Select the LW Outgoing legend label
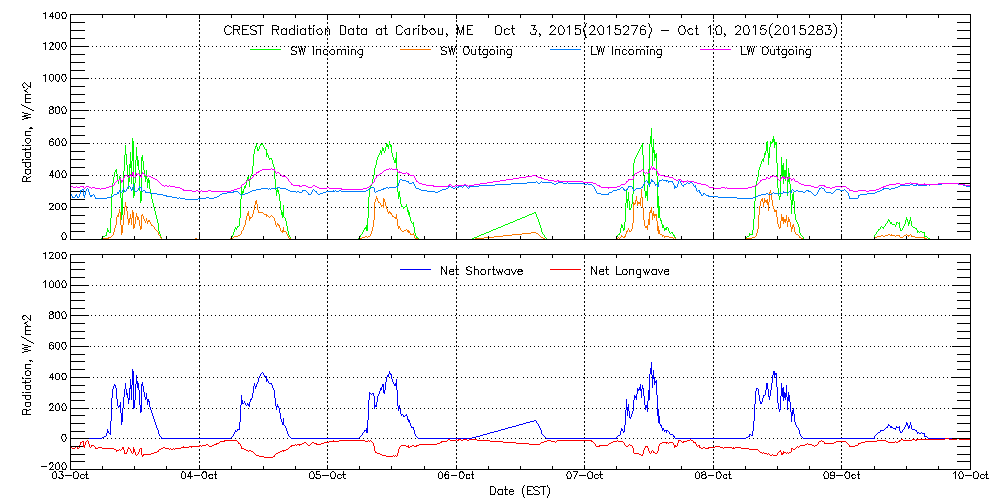This screenshot has width=1000, height=500. tap(775, 51)
